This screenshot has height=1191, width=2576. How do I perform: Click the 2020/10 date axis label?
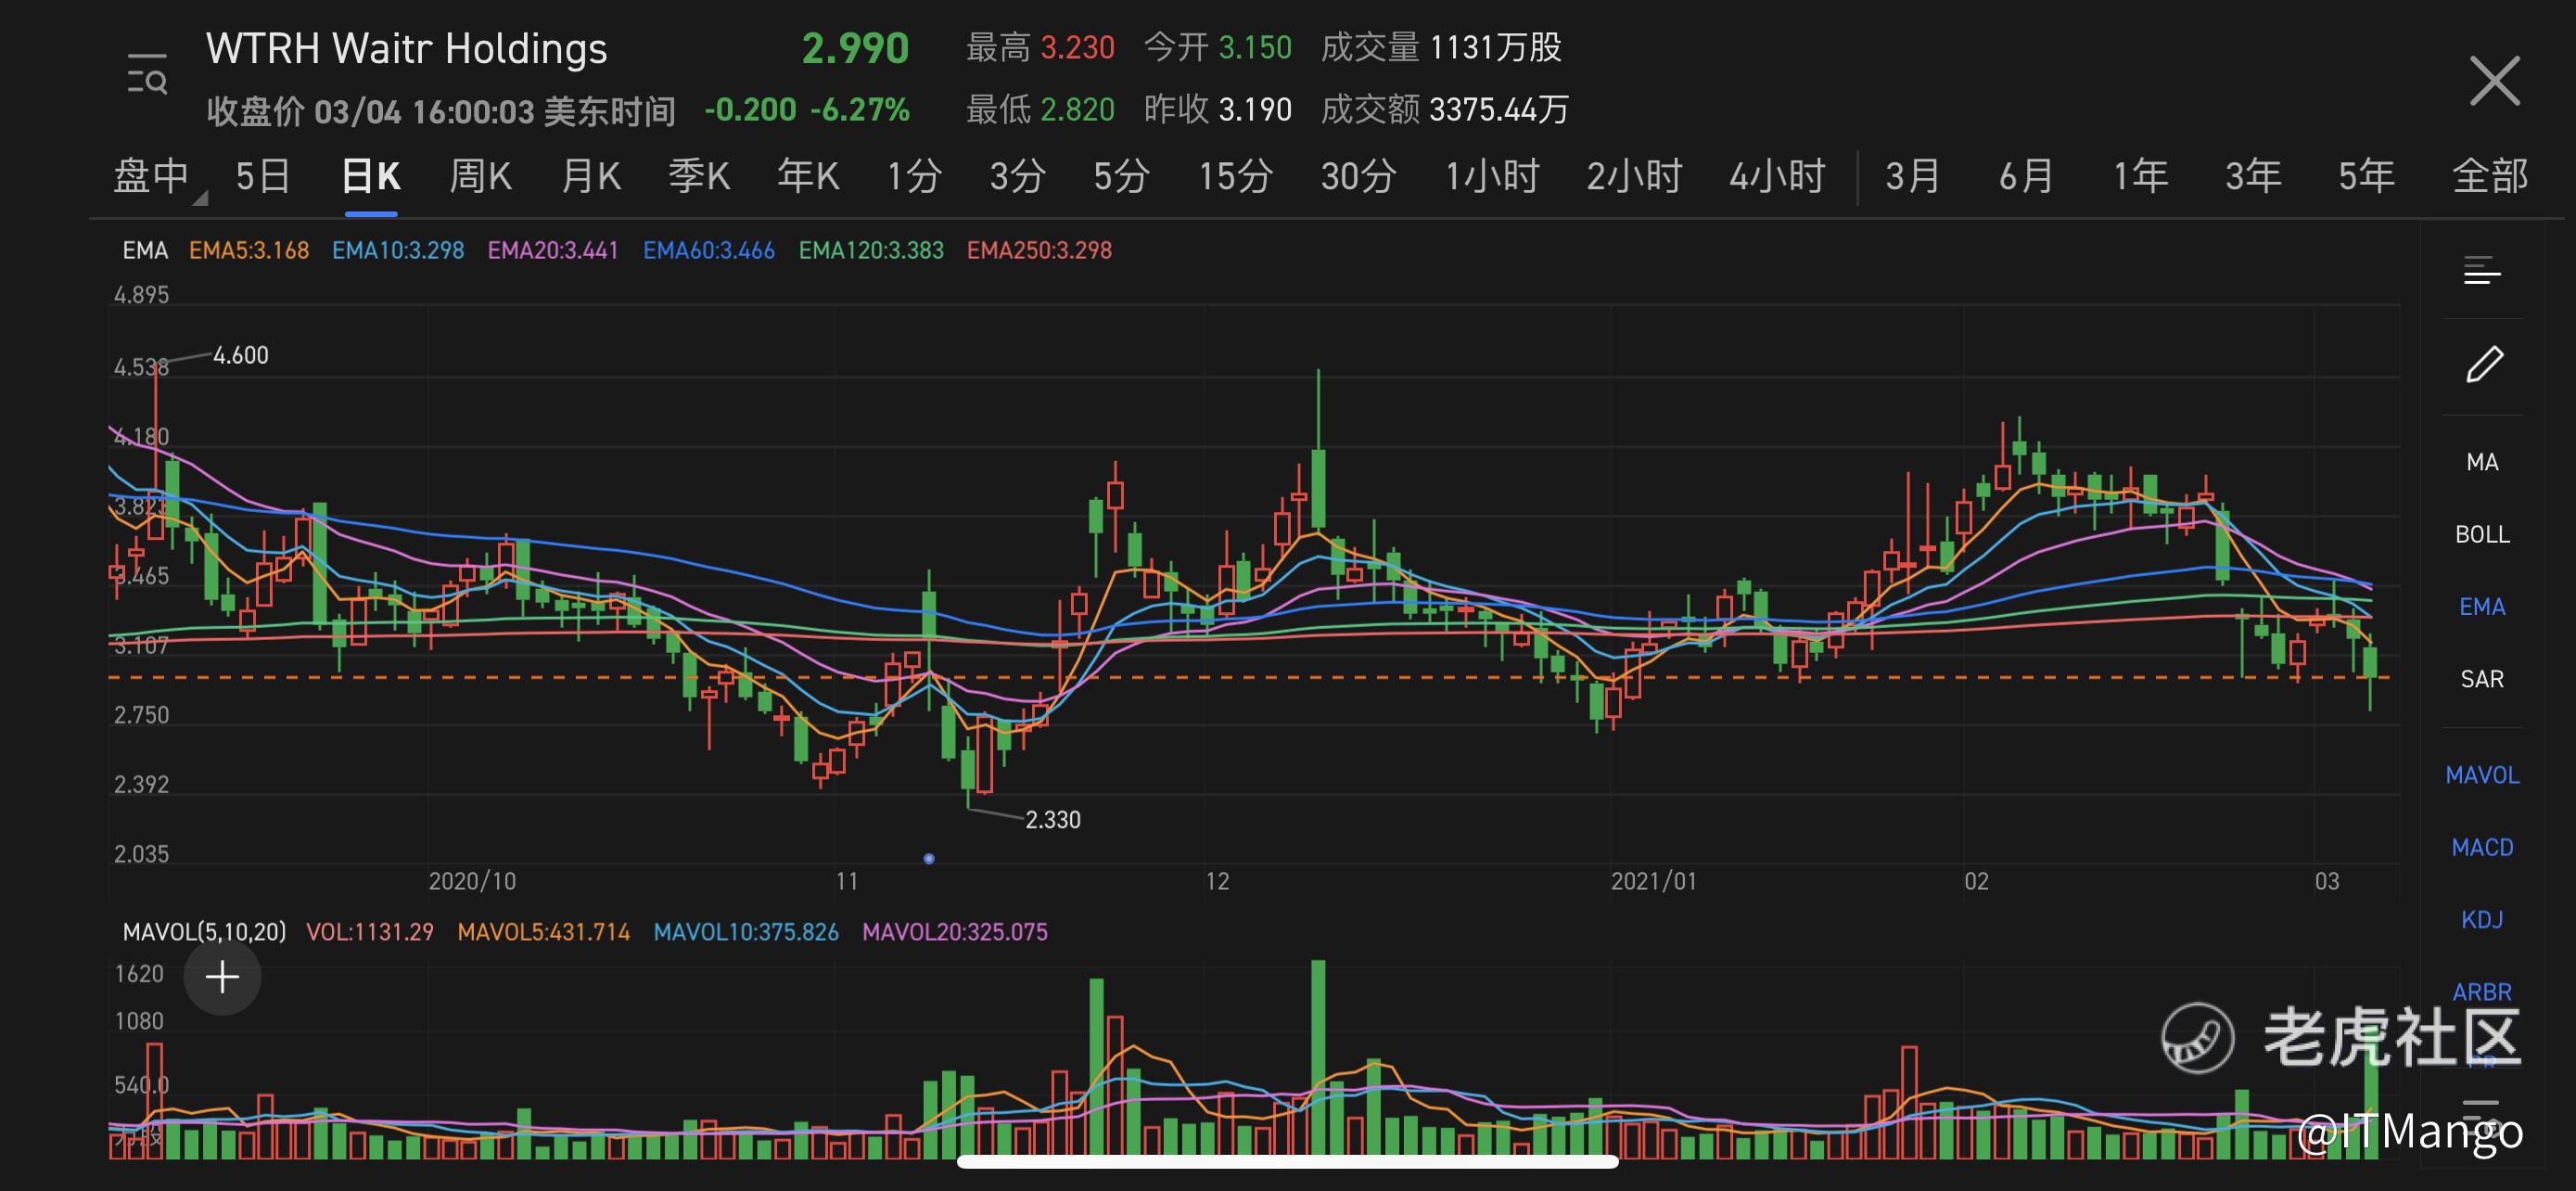pyautogui.click(x=472, y=881)
